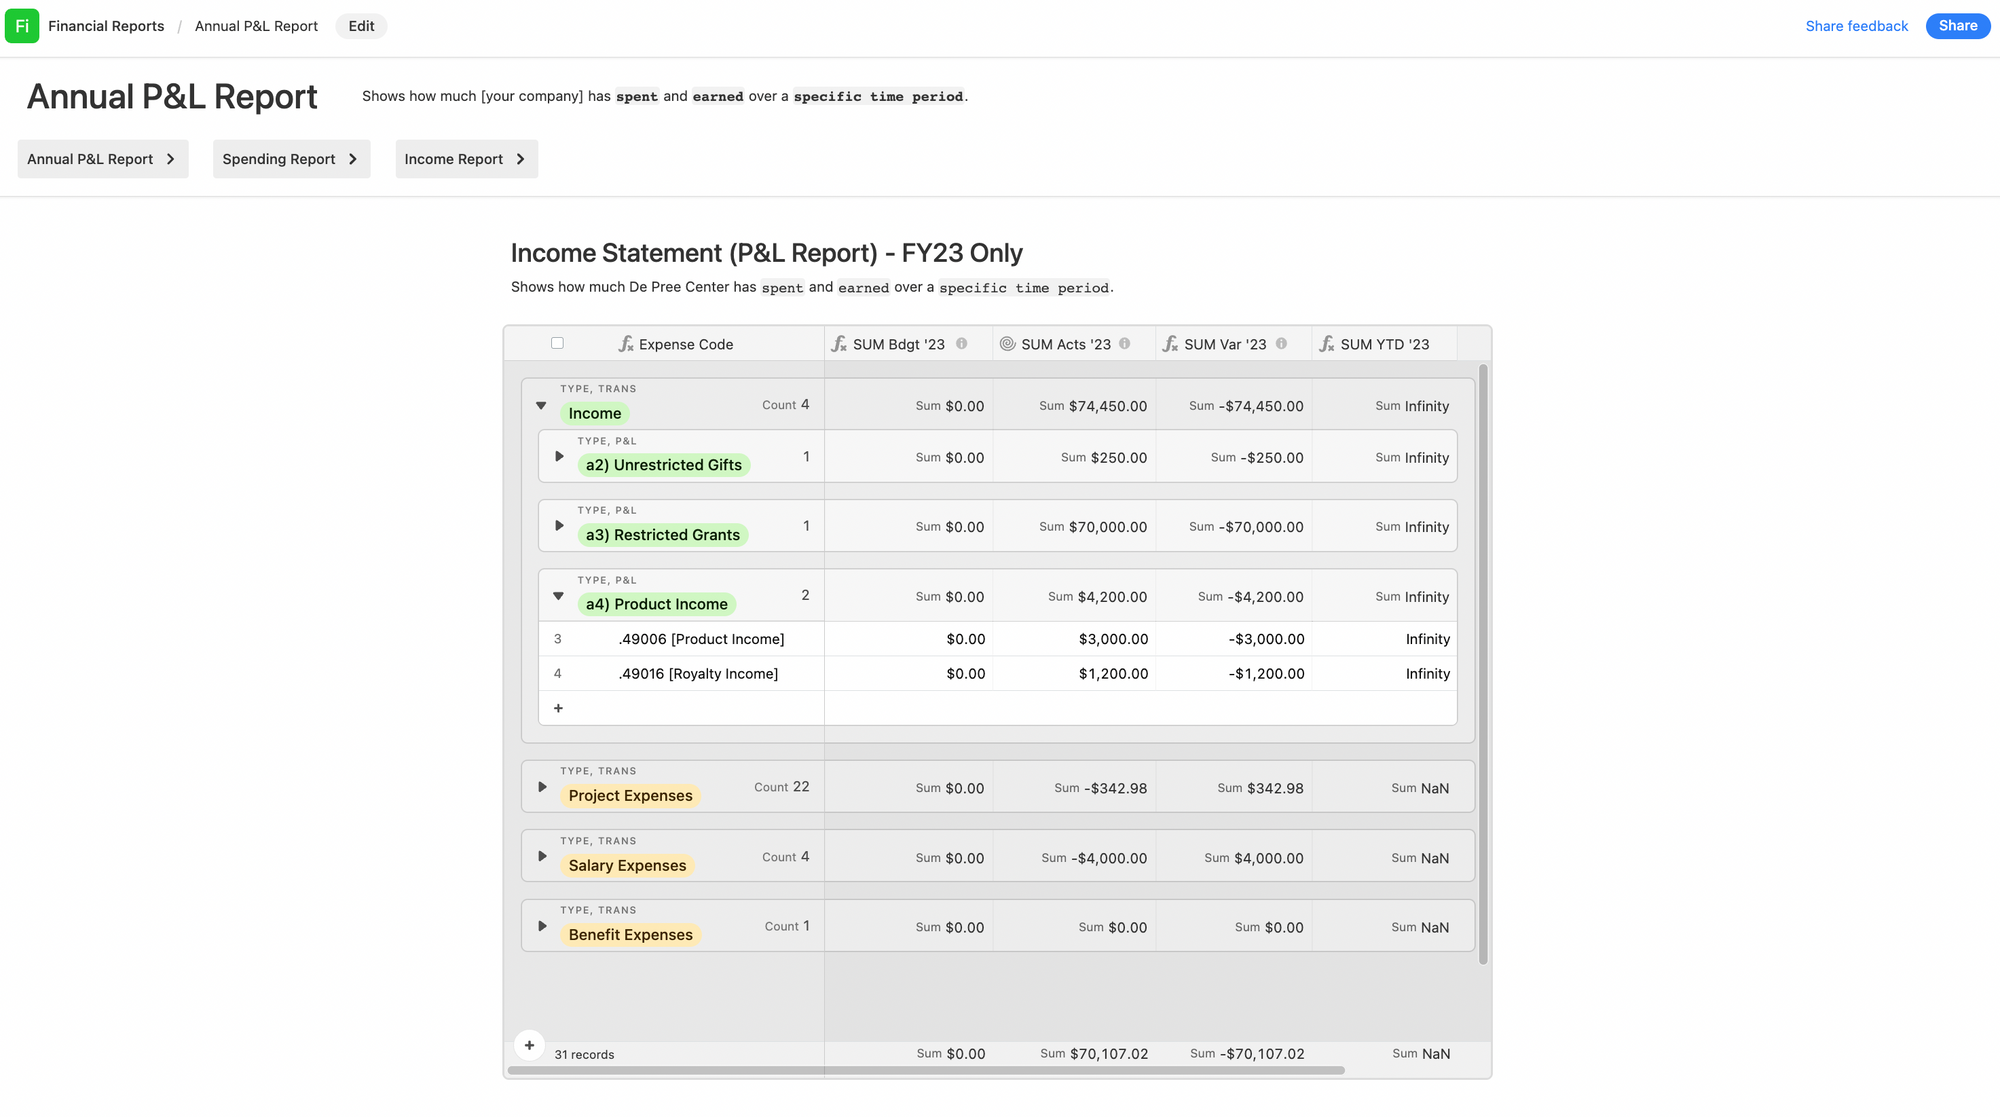2000x1117 pixels.
Task: Collapse the Income group
Action: [x=541, y=406]
